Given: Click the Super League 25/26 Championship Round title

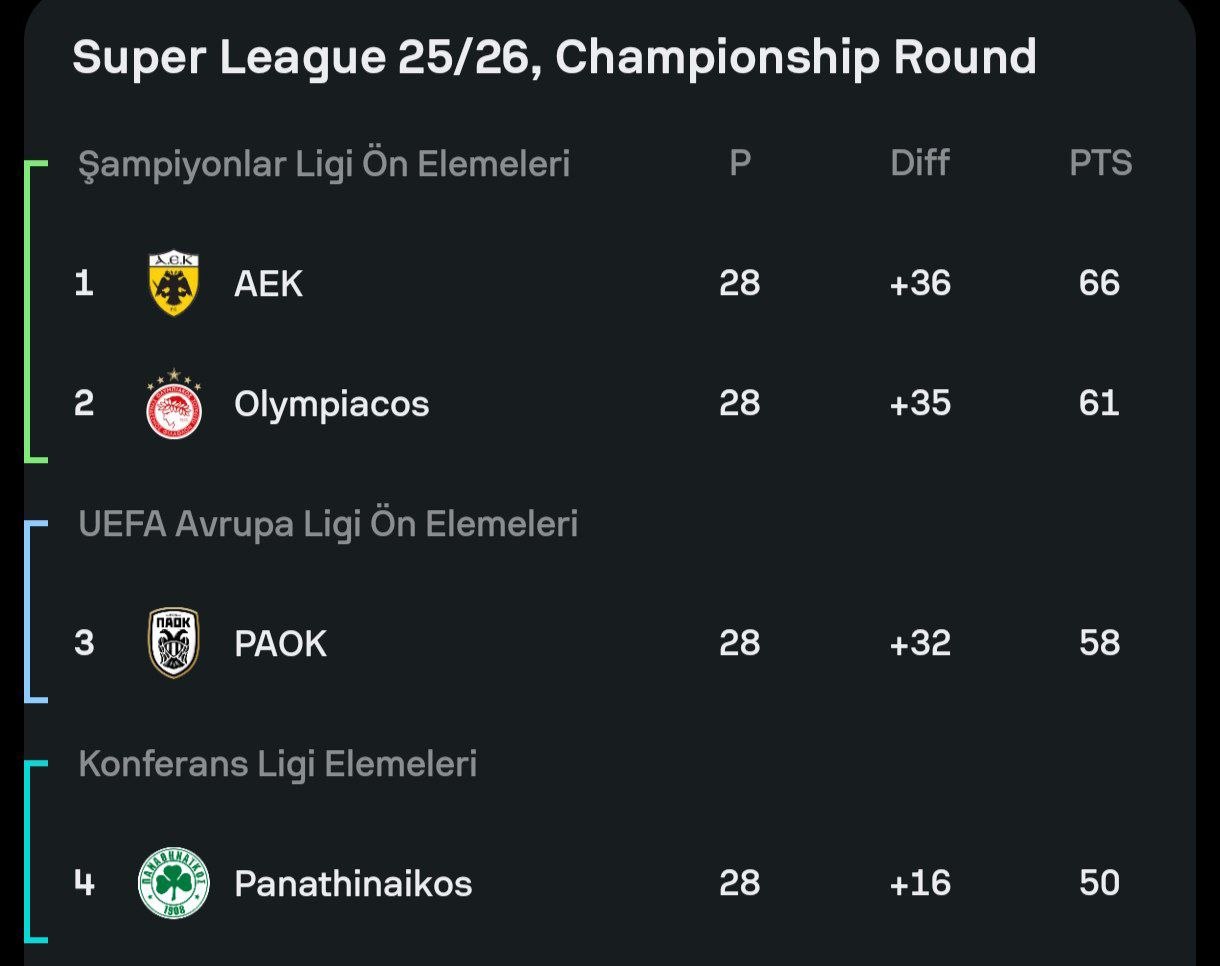Looking at the screenshot, I should 554,57.
